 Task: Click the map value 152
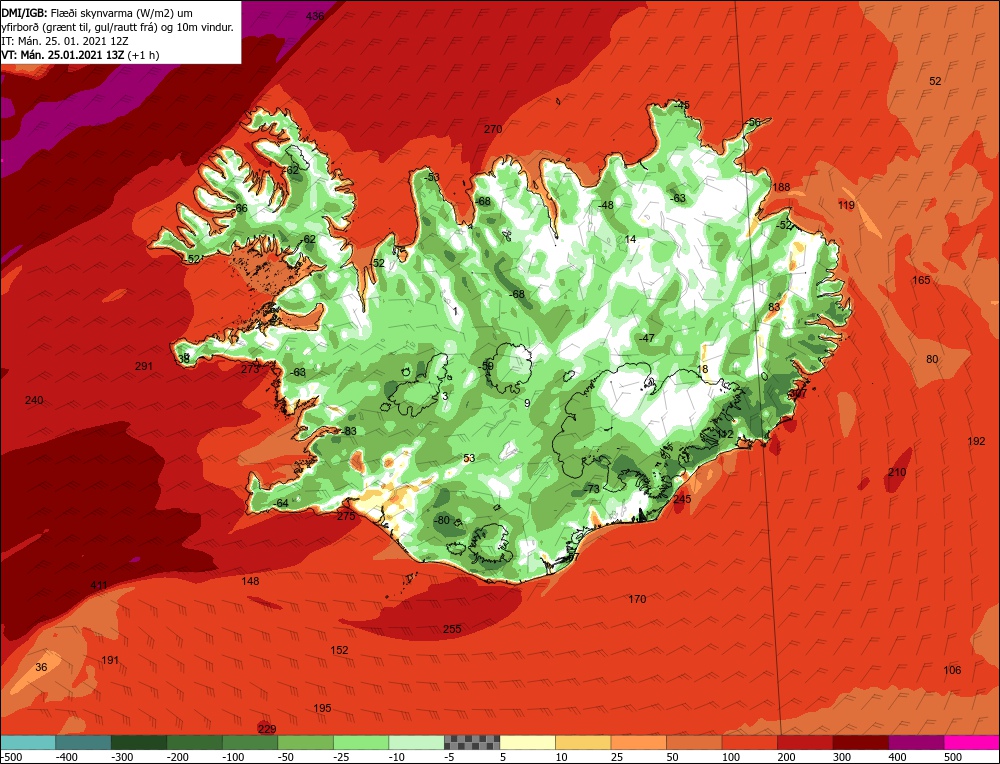pyautogui.click(x=339, y=650)
